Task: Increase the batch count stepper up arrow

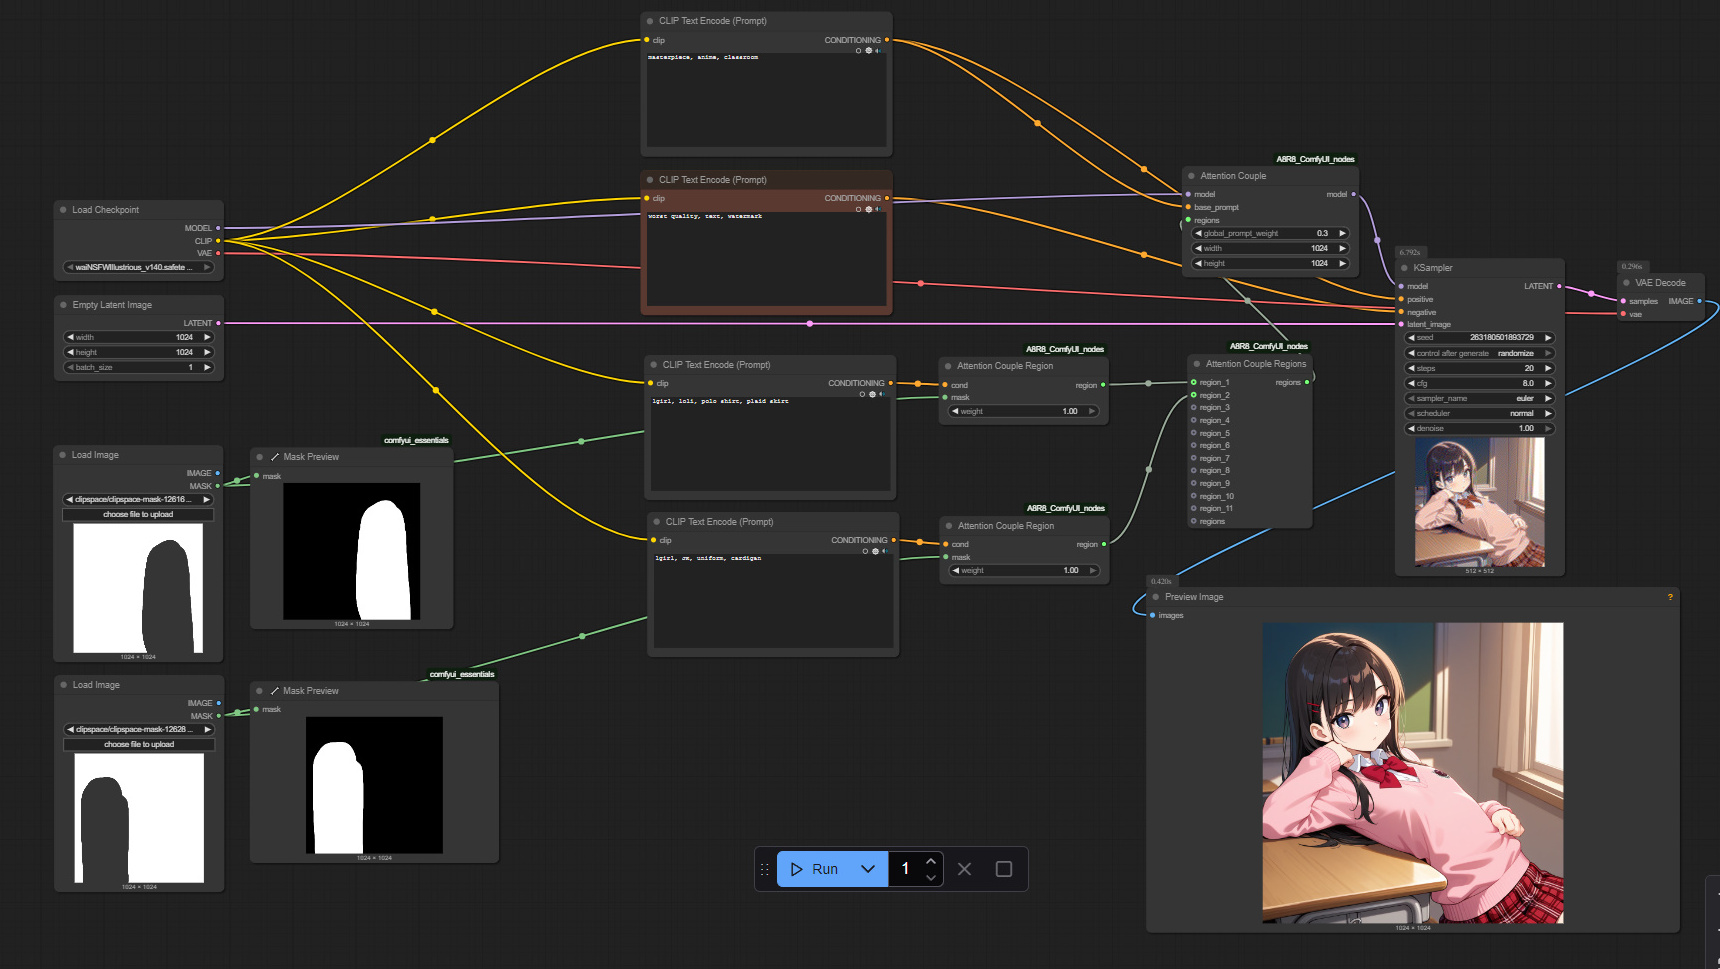Action: (931, 861)
